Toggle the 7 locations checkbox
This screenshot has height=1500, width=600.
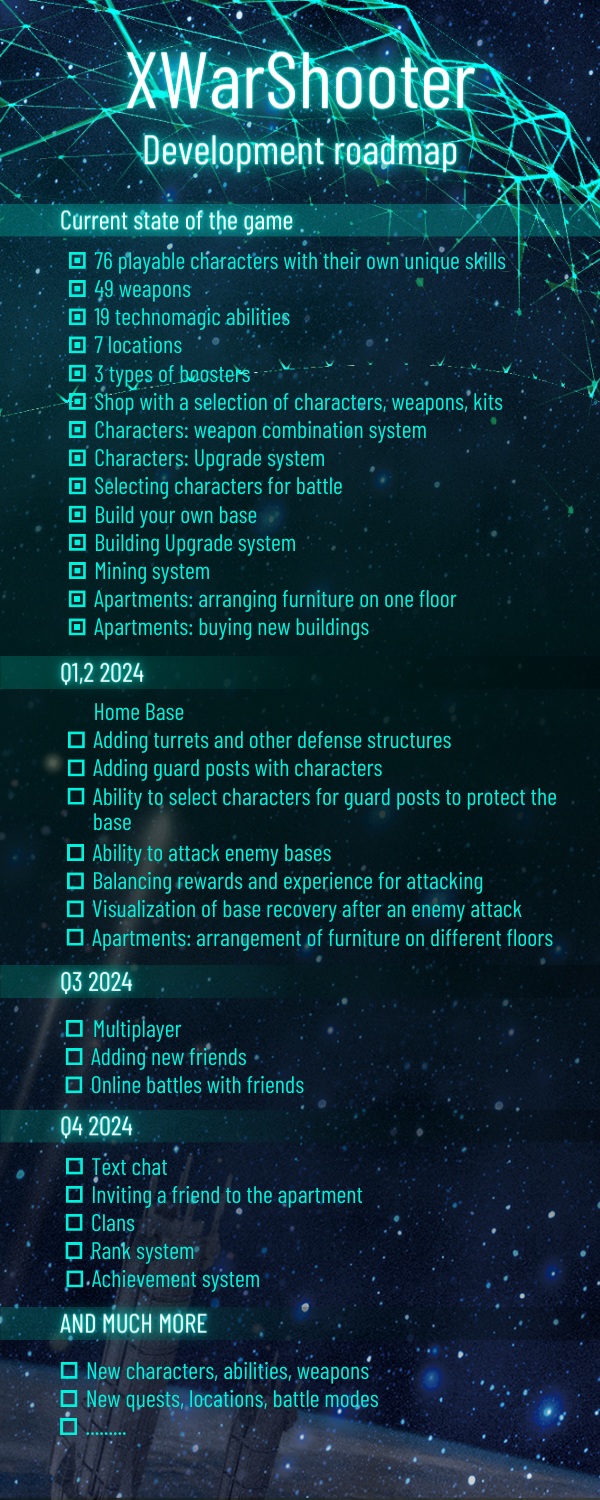(x=77, y=346)
